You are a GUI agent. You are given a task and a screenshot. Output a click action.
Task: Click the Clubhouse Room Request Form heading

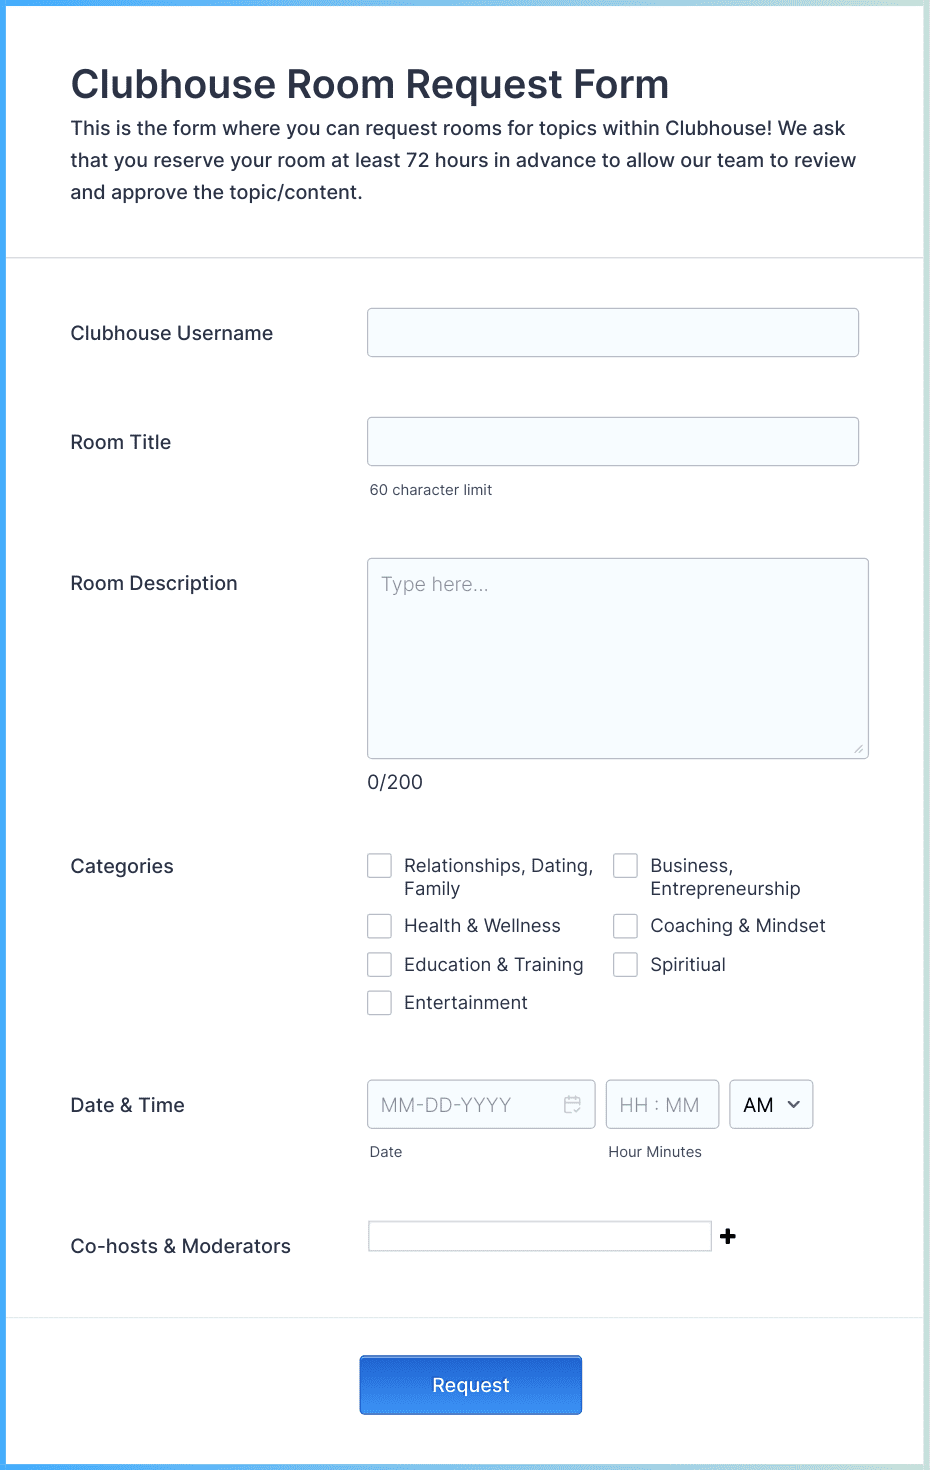tap(369, 84)
